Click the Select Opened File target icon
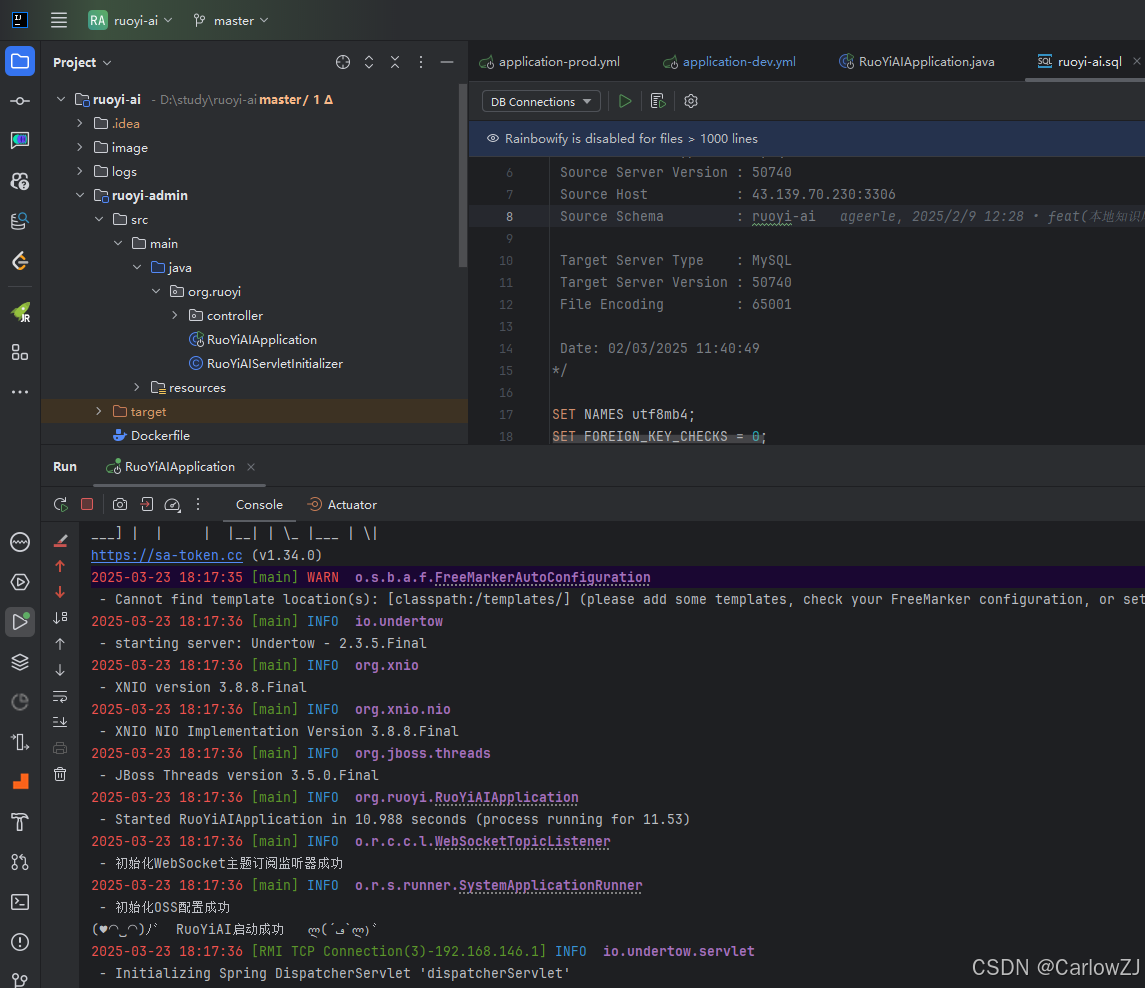Image resolution: width=1145 pixels, height=988 pixels. pyautogui.click(x=342, y=63)
